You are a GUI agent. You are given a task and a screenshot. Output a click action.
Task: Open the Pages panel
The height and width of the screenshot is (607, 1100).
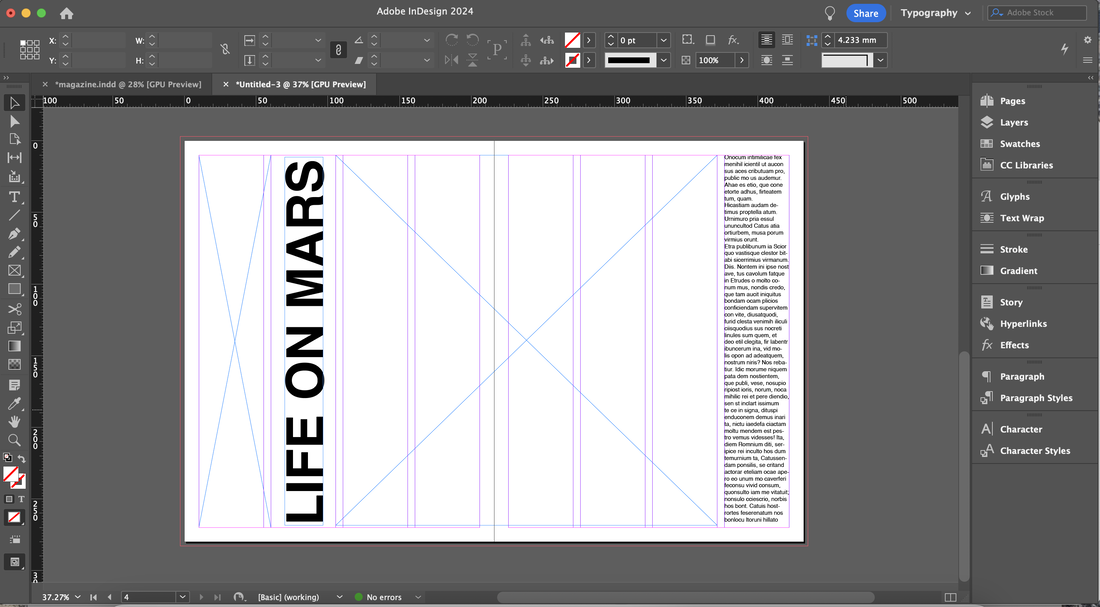point(1012,101)
